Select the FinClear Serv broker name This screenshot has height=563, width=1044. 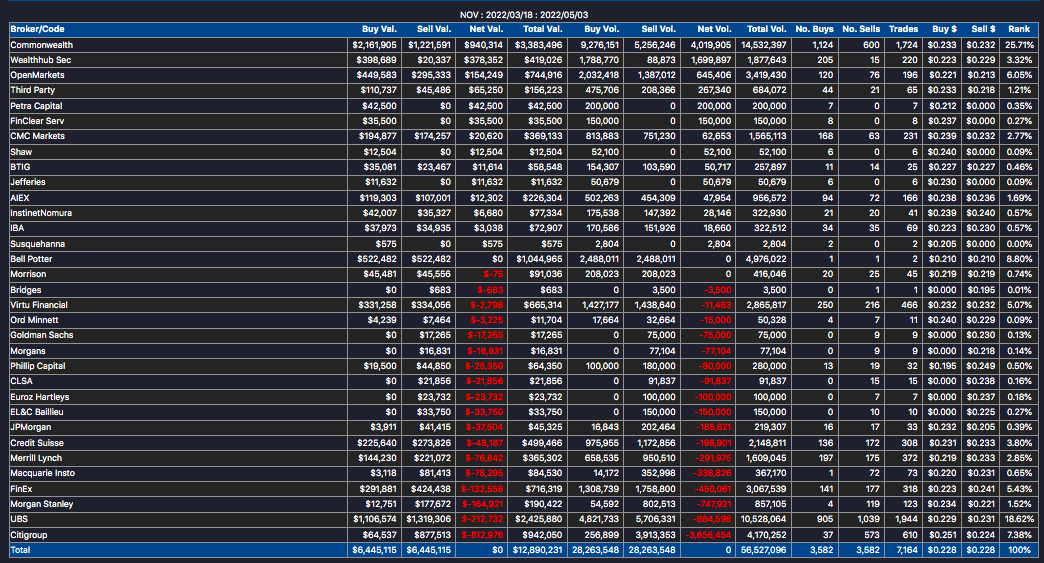(37, 121)
